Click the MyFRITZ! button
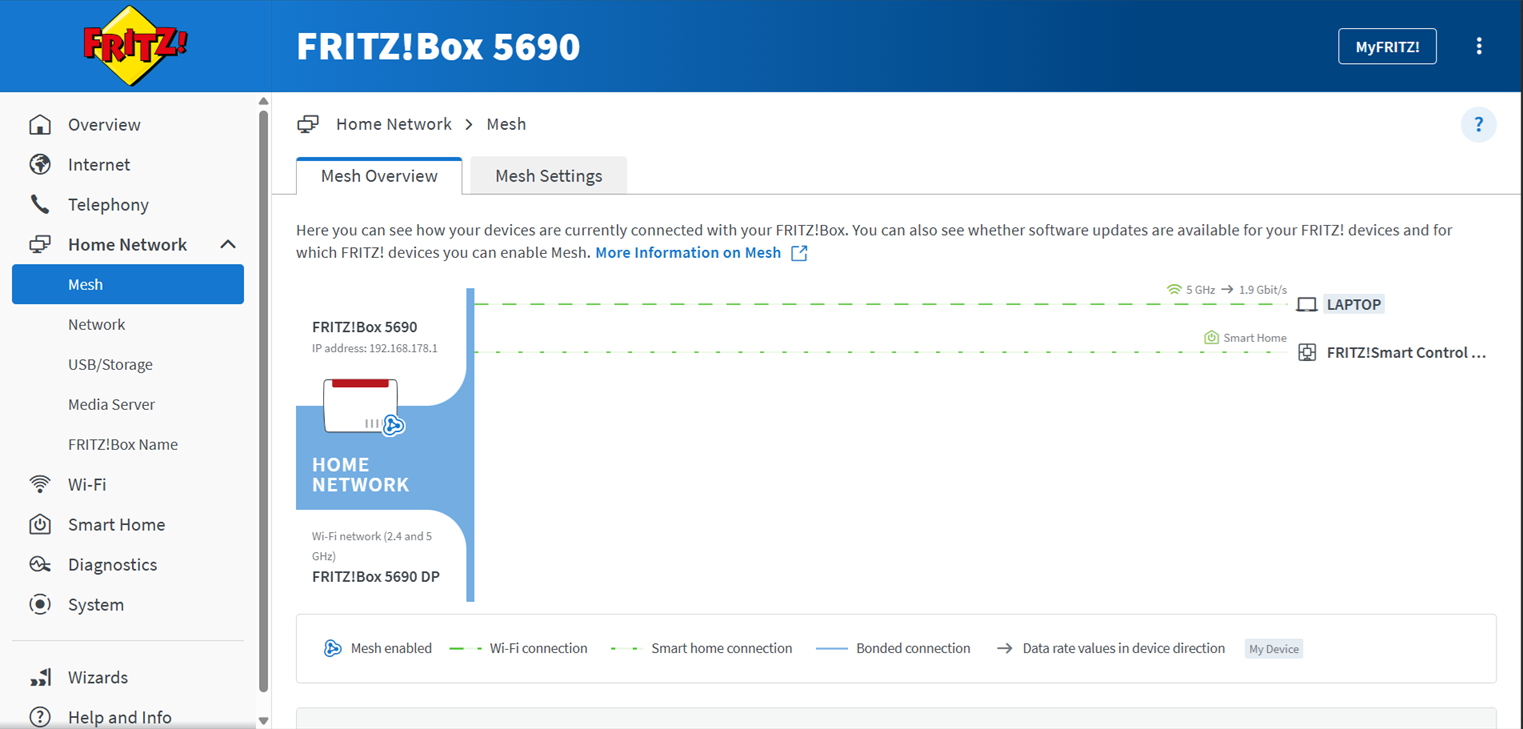 pyautogui.click(x=1387, y=46)
